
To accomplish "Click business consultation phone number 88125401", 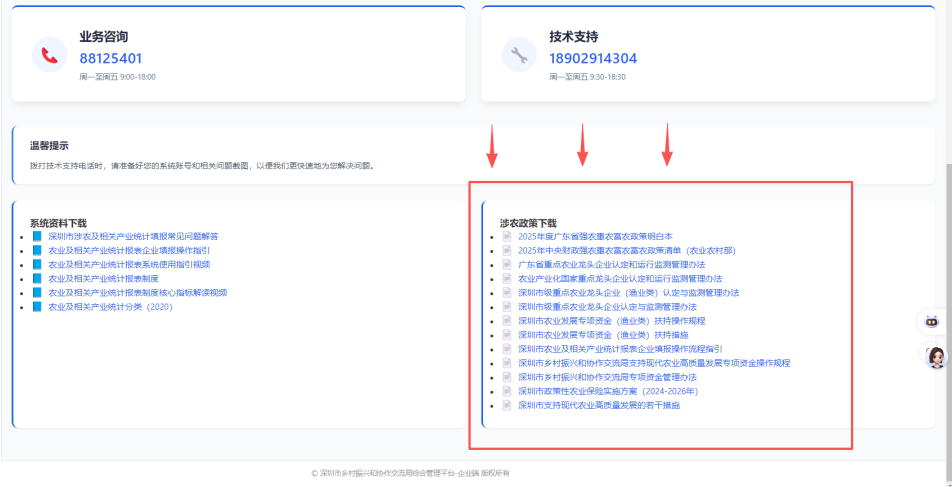I will 111,58.
